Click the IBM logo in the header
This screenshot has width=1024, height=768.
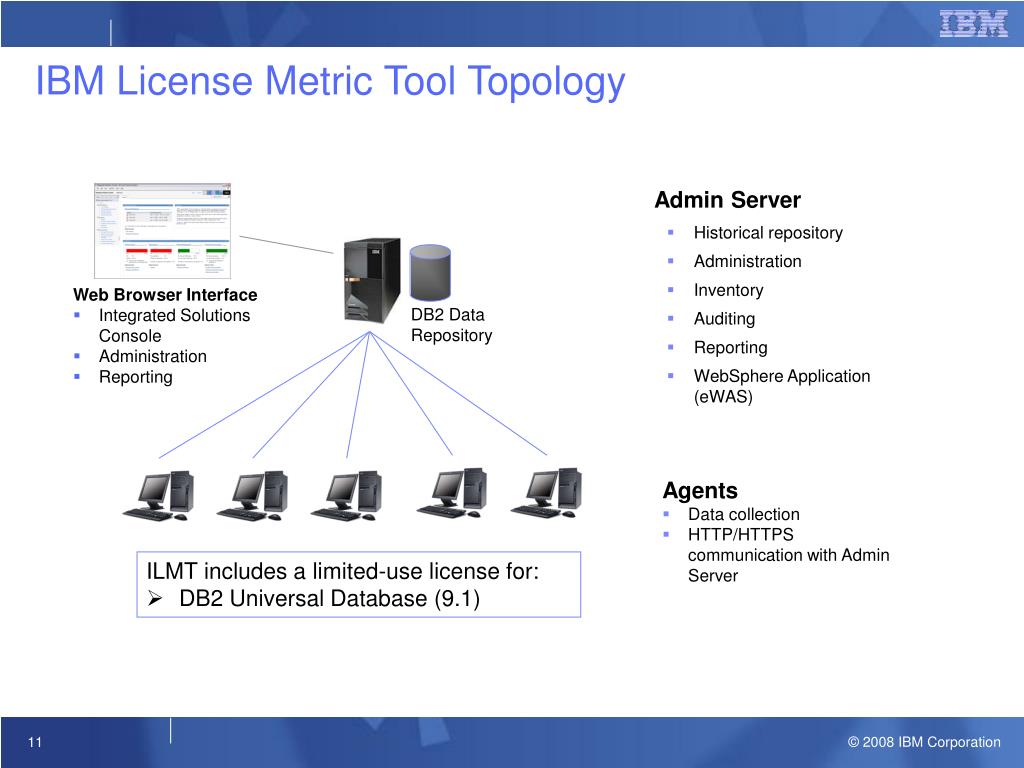click(x=973, y=24)
